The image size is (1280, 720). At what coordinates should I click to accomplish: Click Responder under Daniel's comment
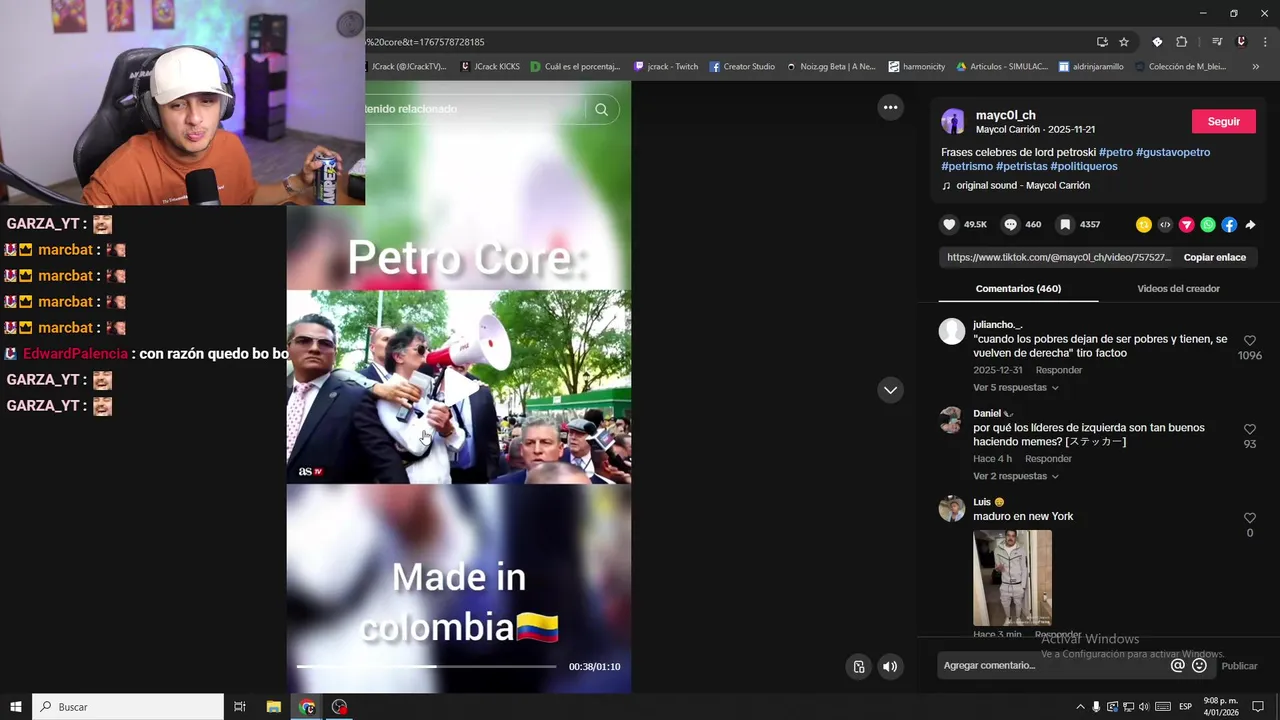(x=1048, y=459)
